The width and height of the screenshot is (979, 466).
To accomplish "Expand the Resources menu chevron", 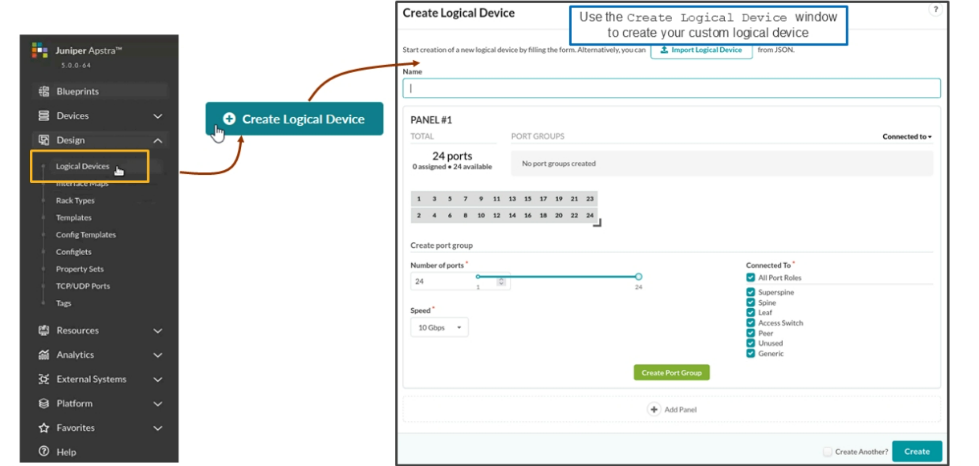I will tap(158, 331).
